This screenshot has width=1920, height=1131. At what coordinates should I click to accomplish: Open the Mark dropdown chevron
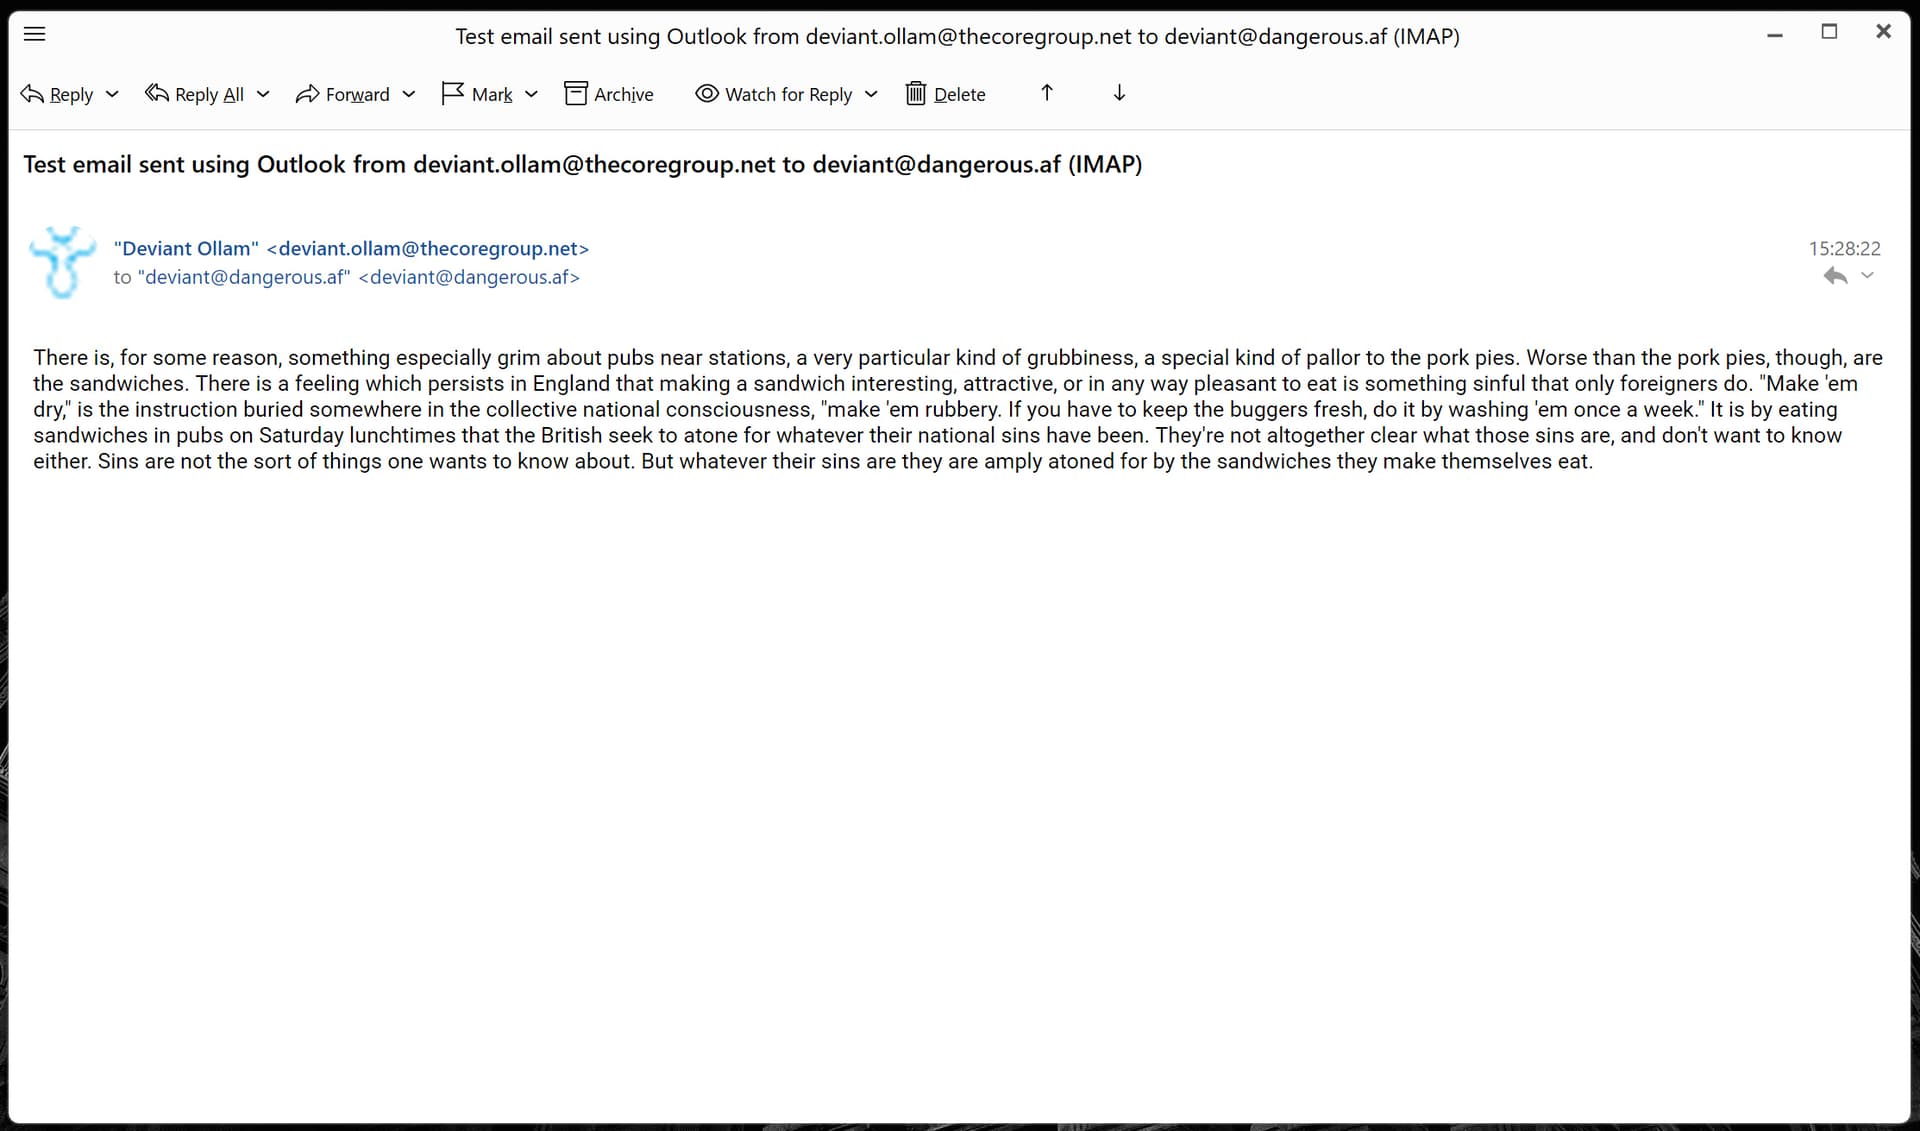(531, 94)
